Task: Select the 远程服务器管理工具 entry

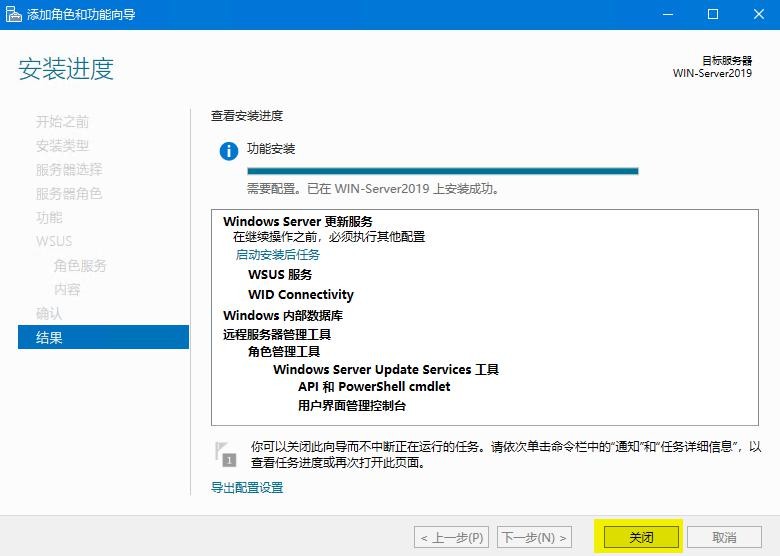Action: pyautogui.click(x=276, y=335)
